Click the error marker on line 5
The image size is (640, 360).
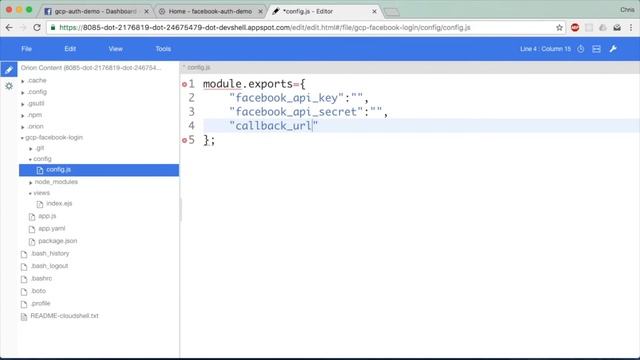184,140
